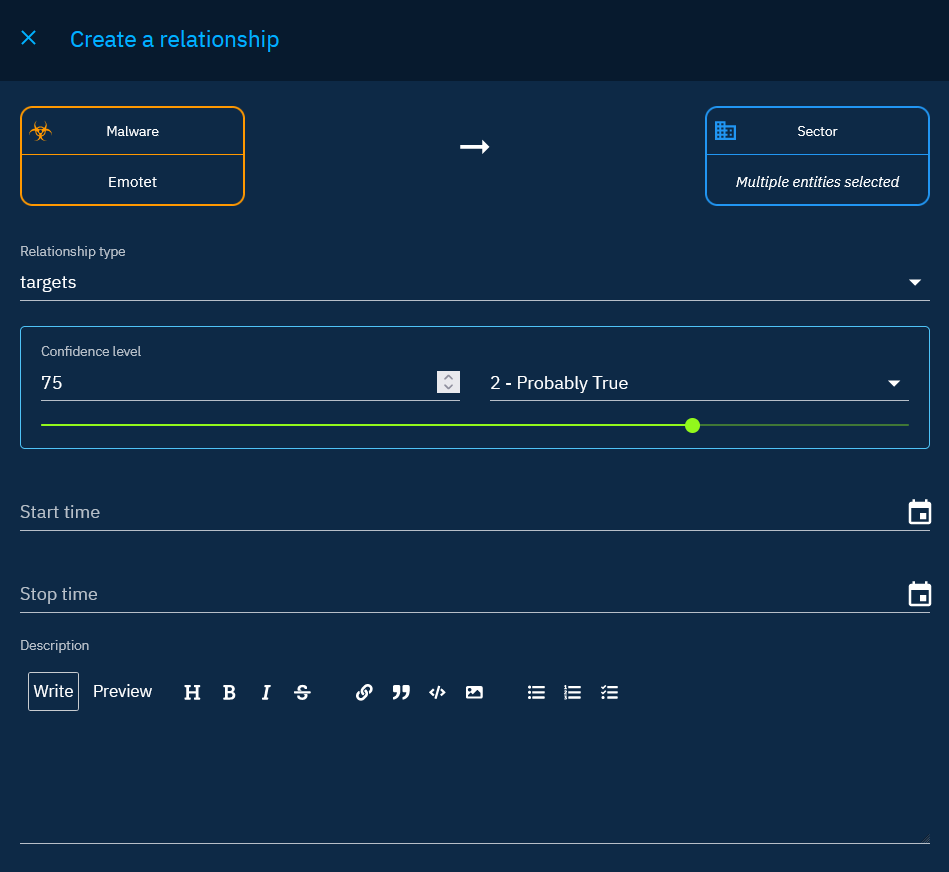Open the Probably True confidence dropdown
The image size is (949, 872).
pos(893,384)
